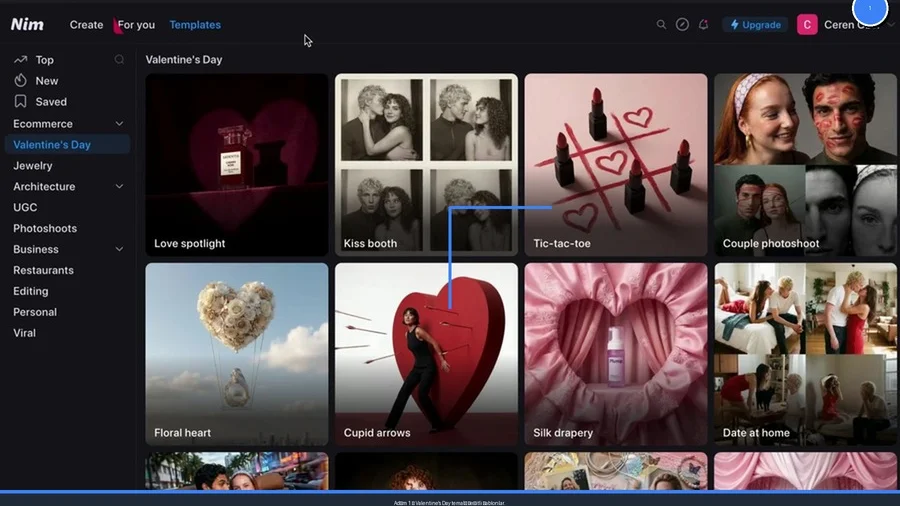
Task: Open the Silk drapery template
Action: pos(615,354)
